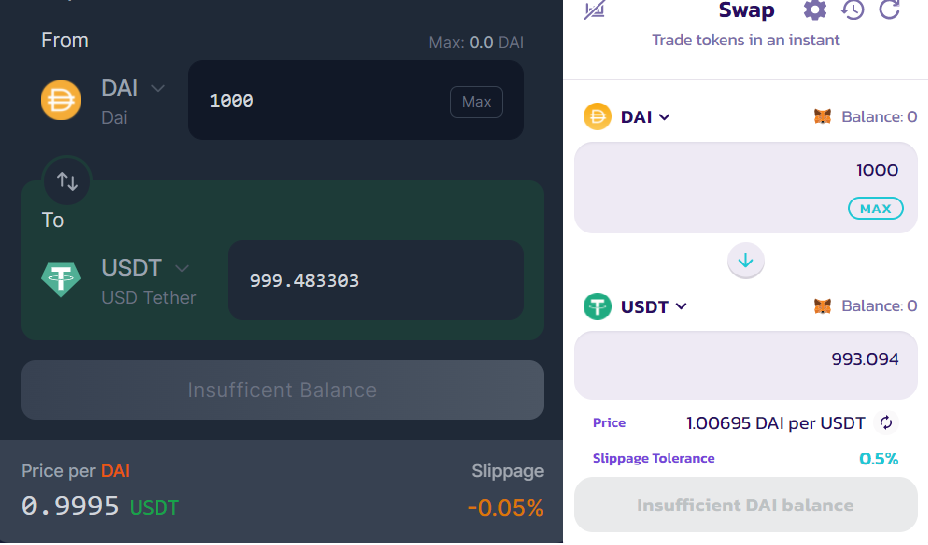The width and height of the screenshot is (928, 545).
Task: Focus the 1000 amount field in From box
Action: tap(356, 100)
